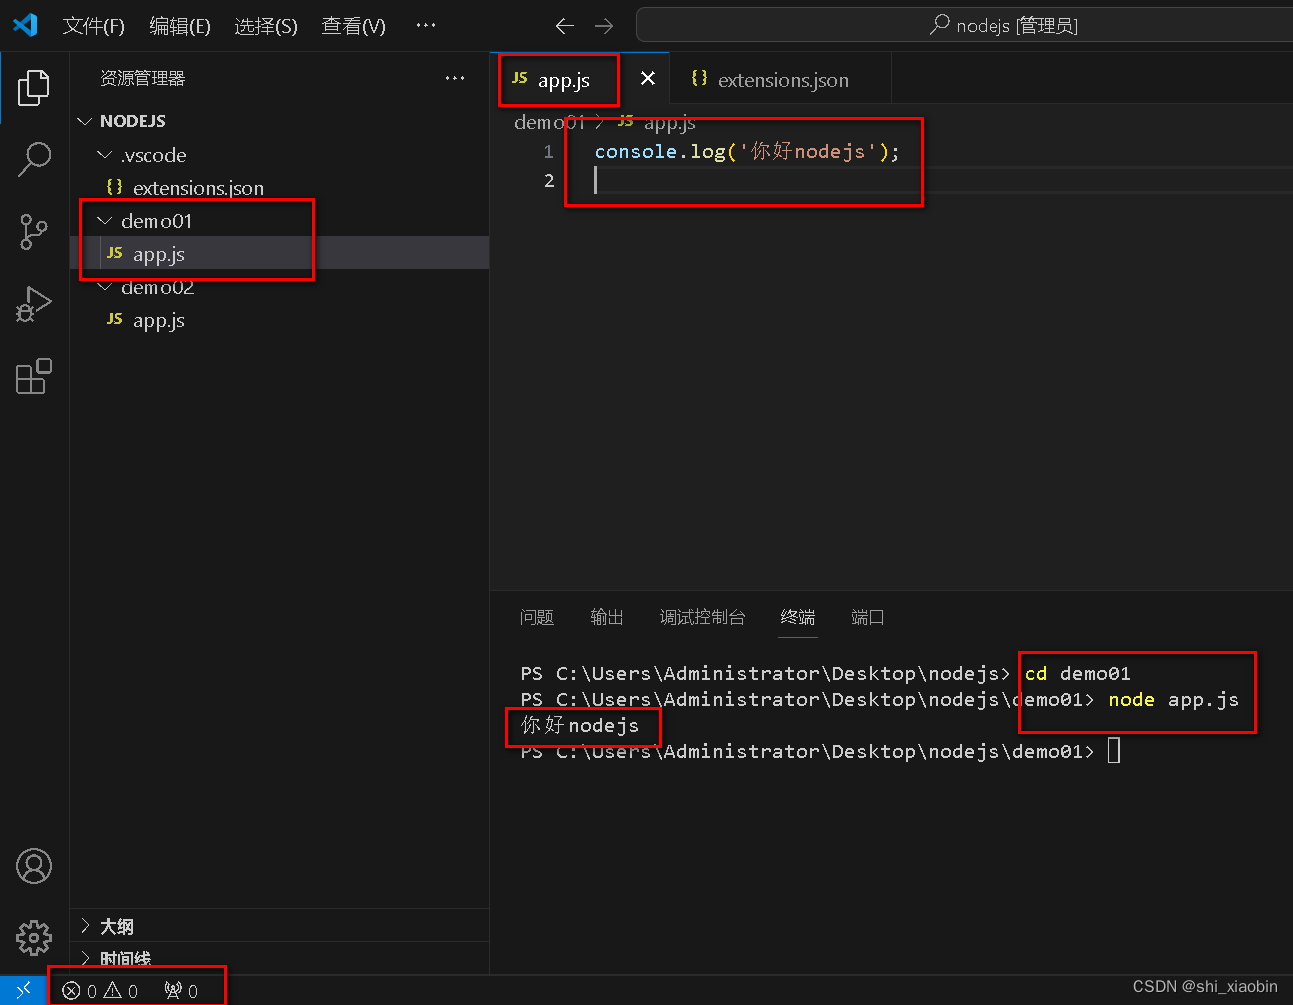Open the Search view in activity bar
The image size is (1293, 1005).
click(x=34, y=159)
